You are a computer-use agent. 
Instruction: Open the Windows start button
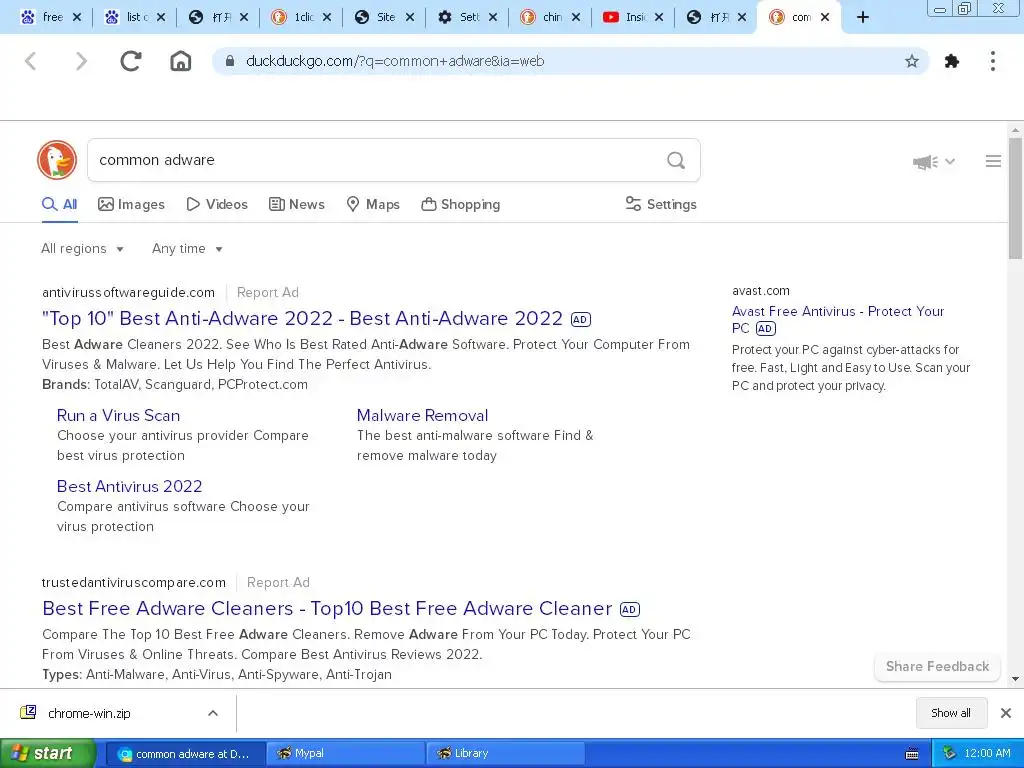pyautogui.click(x=46, y=754)
